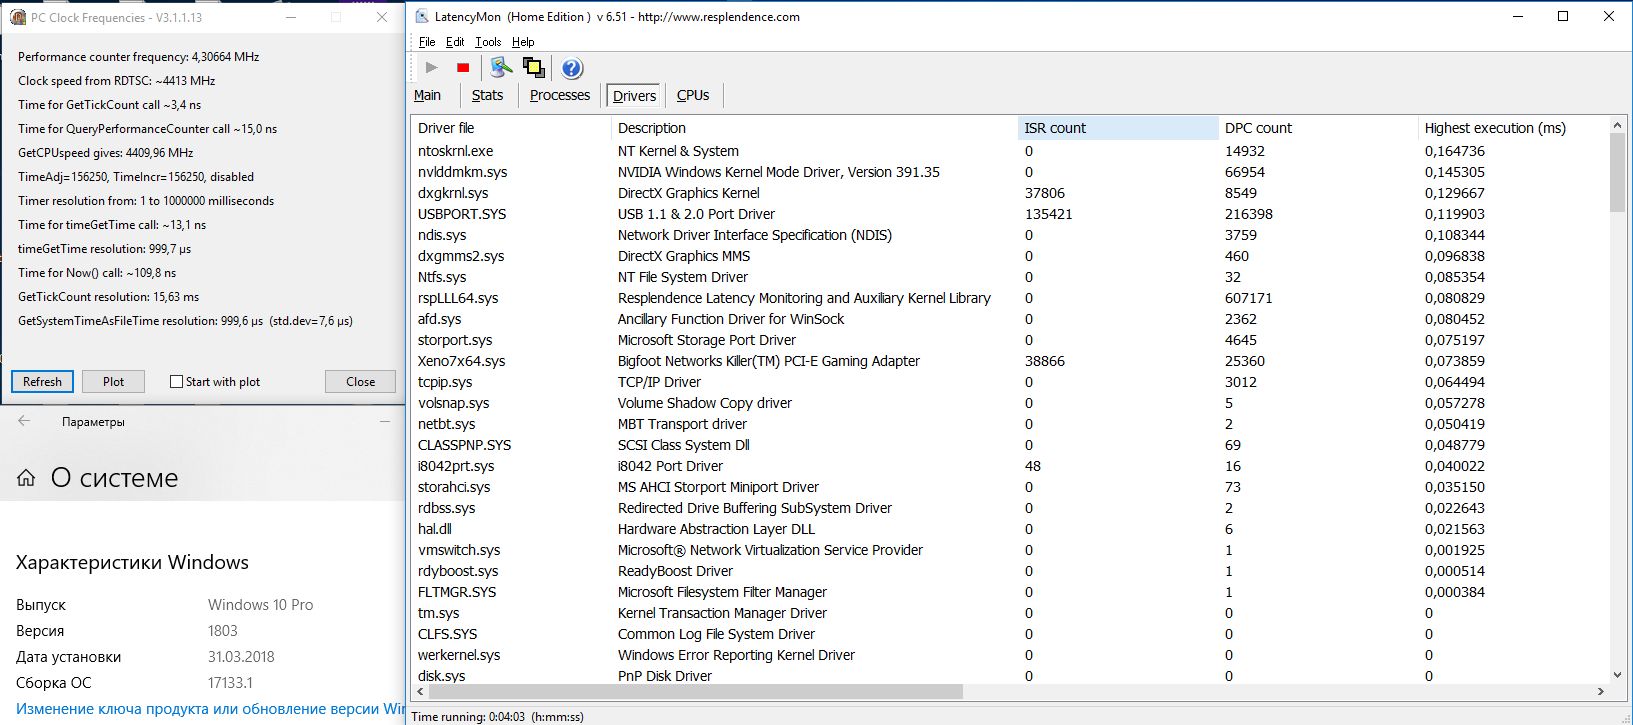Toggle the Start with plot checkbox
Screen dimensions: 1633x725
coord(176,381)
